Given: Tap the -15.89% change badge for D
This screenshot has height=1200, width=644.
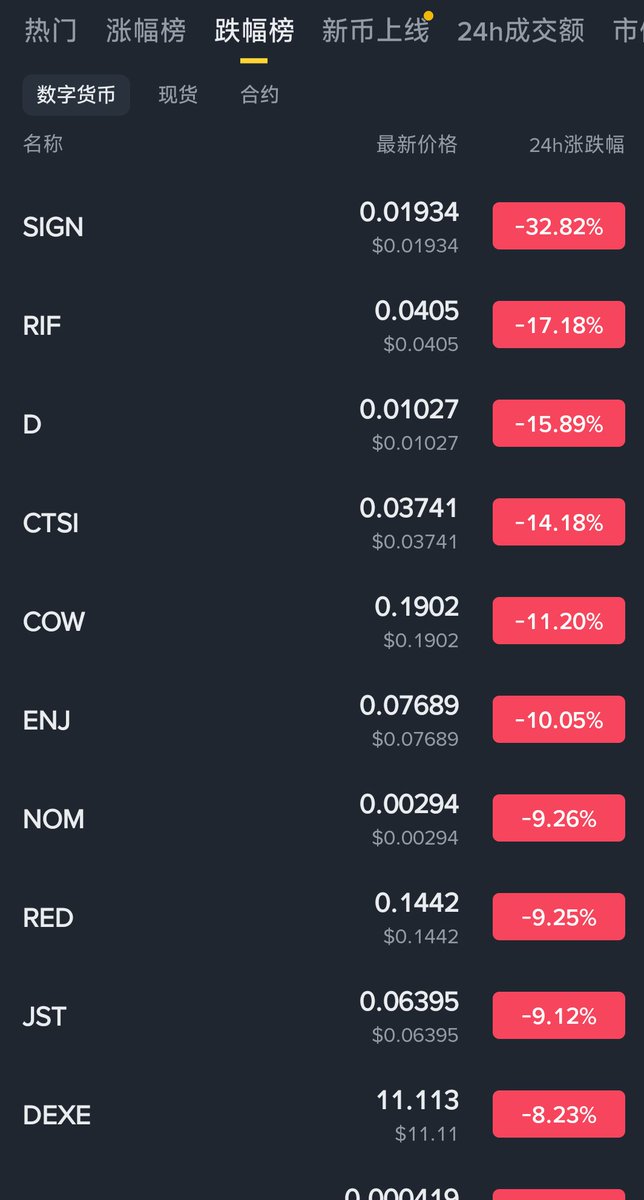Looking at the screenshot, I should point(558,424).
